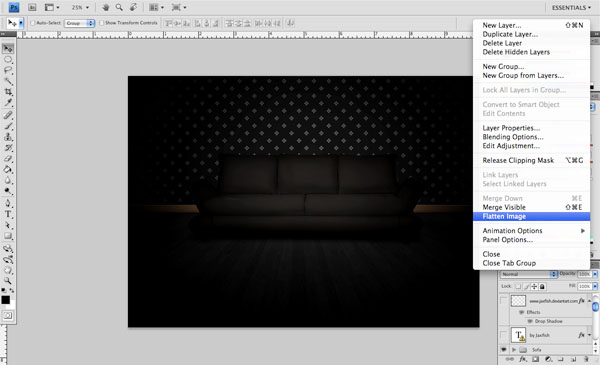
Task: Click the foreground black color swatch
Action: coord(5,300)
